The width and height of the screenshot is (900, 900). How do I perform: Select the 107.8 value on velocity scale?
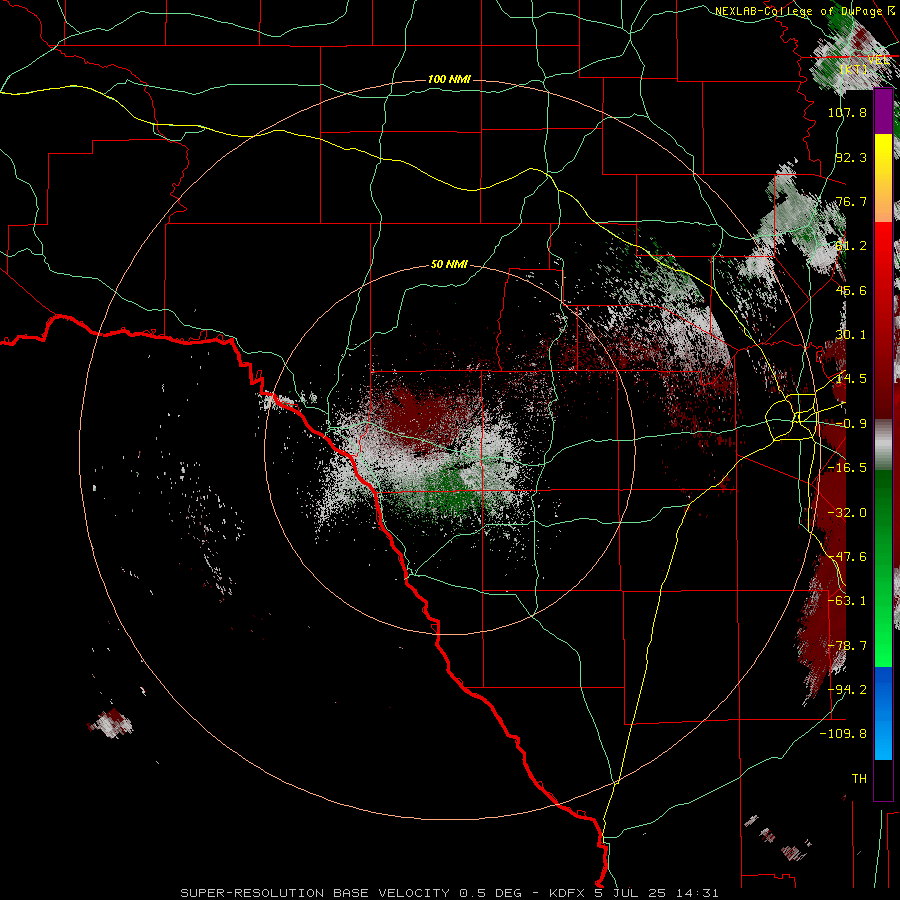(x=847, y=112)
